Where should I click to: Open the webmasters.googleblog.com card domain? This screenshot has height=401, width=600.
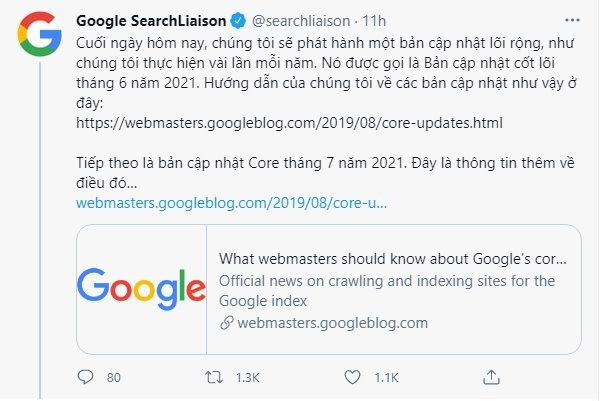click(x=333, y=323)
